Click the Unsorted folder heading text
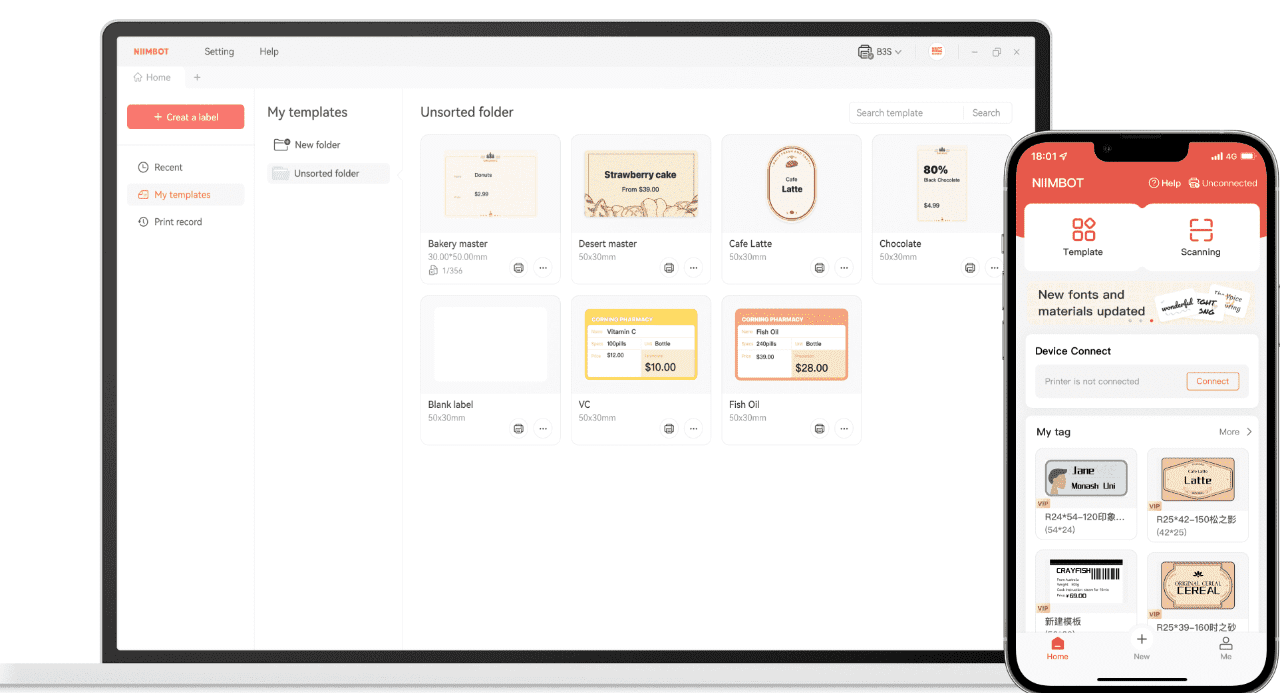The image size is (1280, 693). 467,112
